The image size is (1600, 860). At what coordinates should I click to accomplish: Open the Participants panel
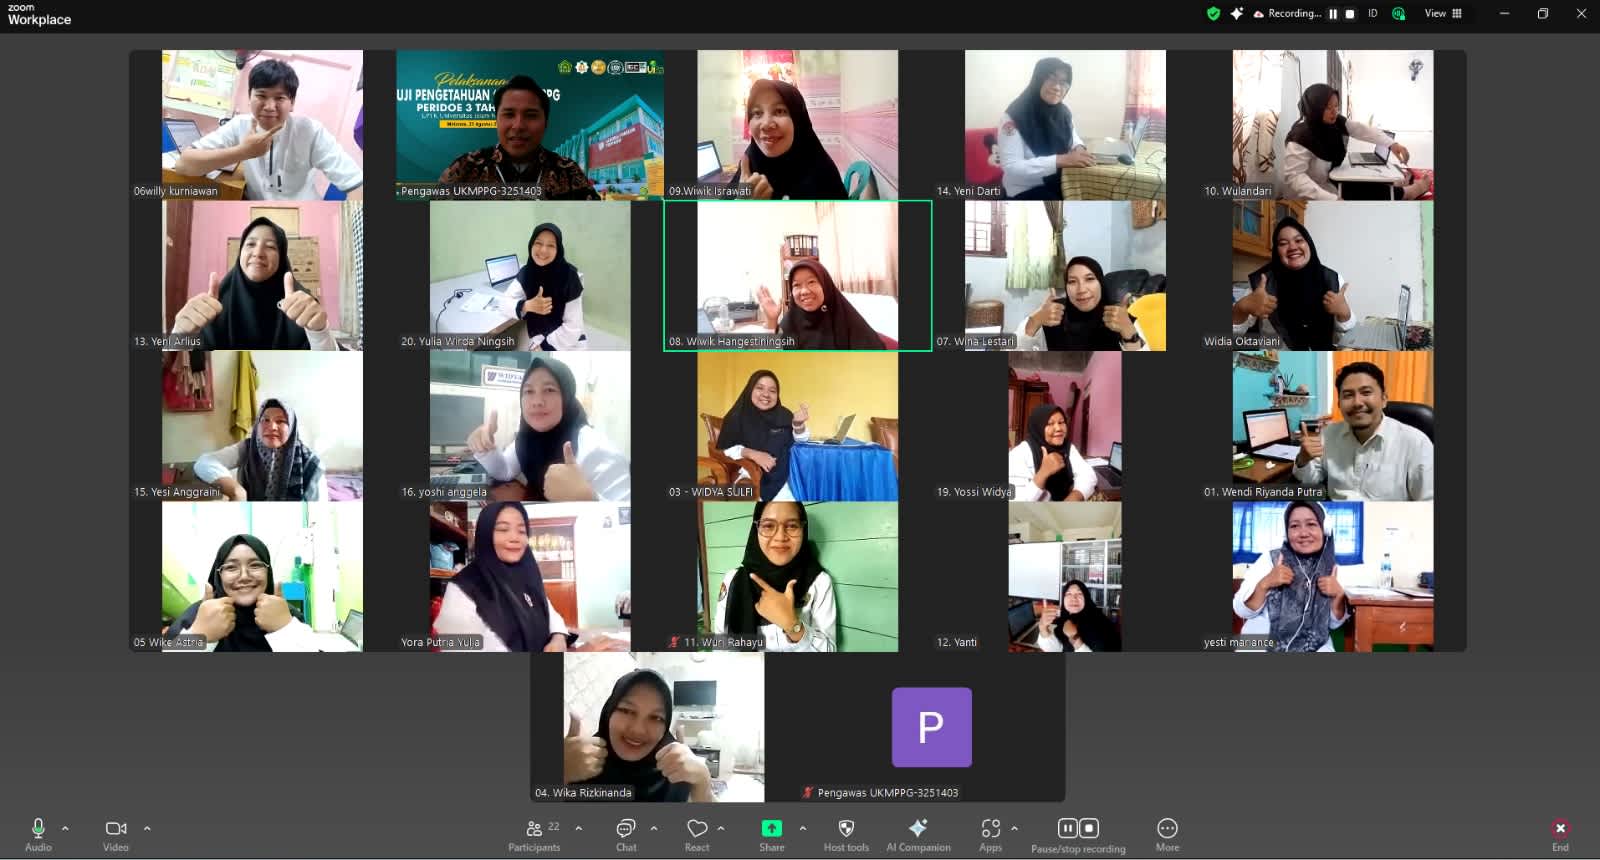[x=535, y=828]
